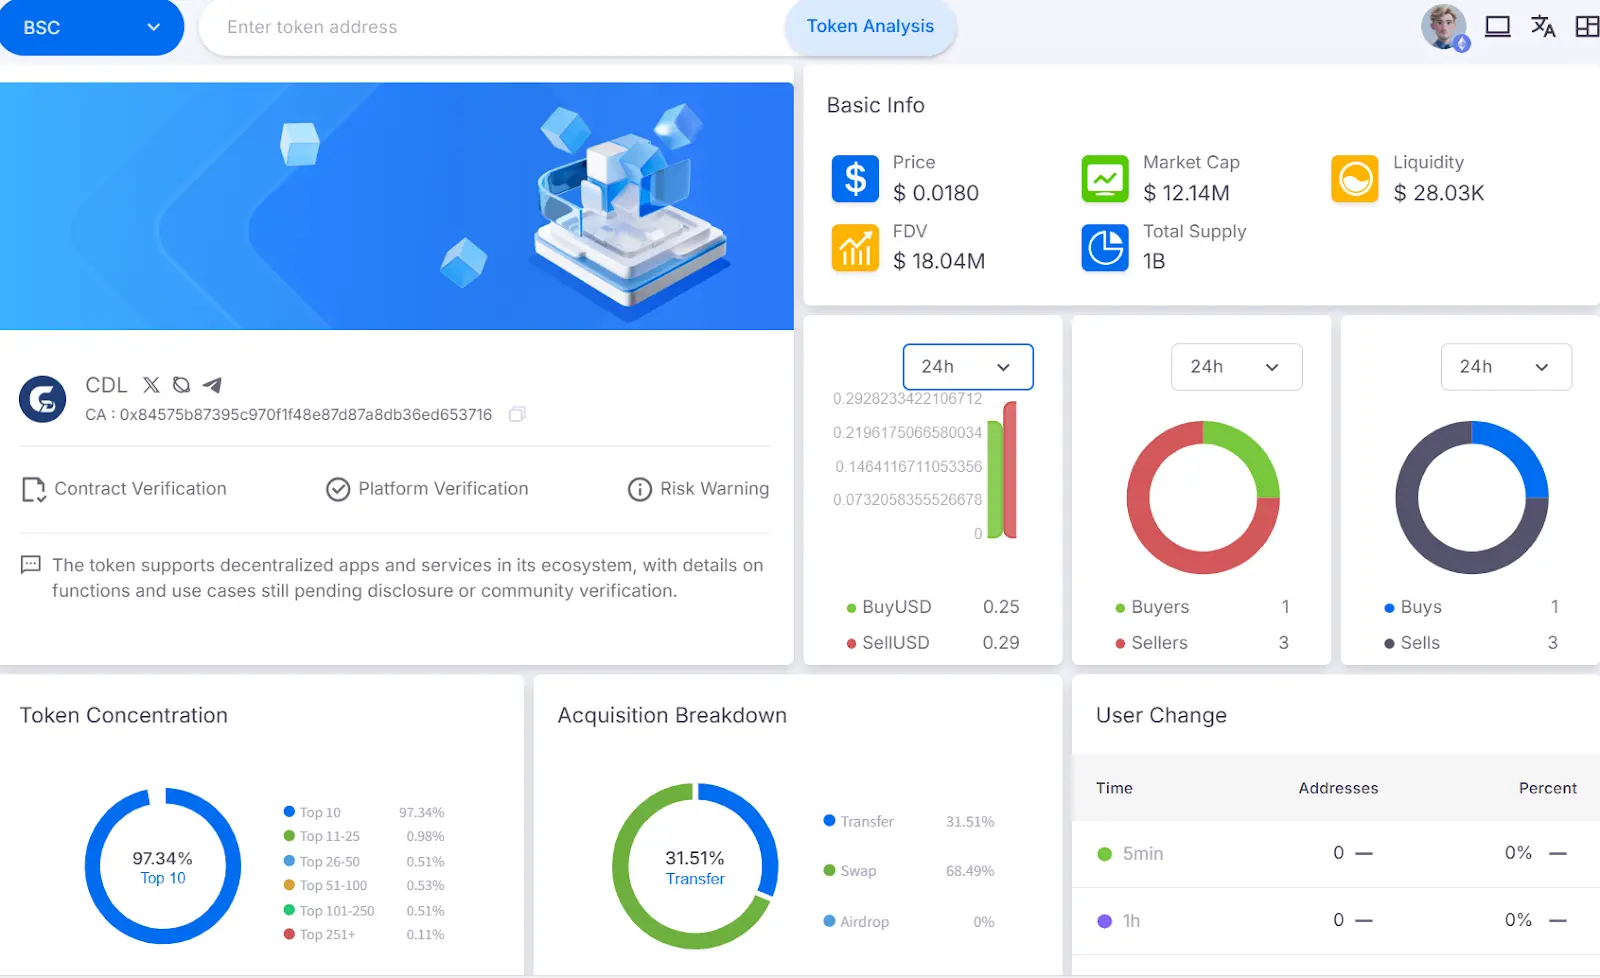1600x978 pixels.
Task: Click the website icon beside CDL
Action: [x=181, y=385]
